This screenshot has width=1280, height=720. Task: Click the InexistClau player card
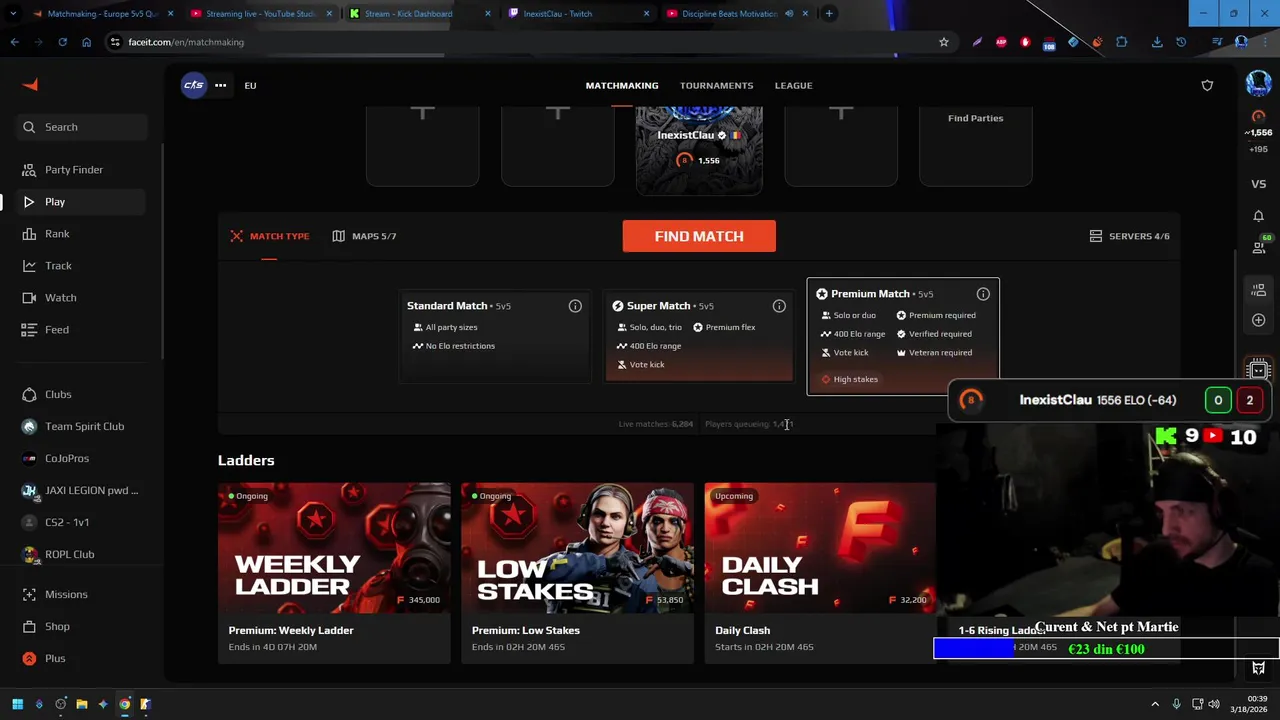pos(699,149)
